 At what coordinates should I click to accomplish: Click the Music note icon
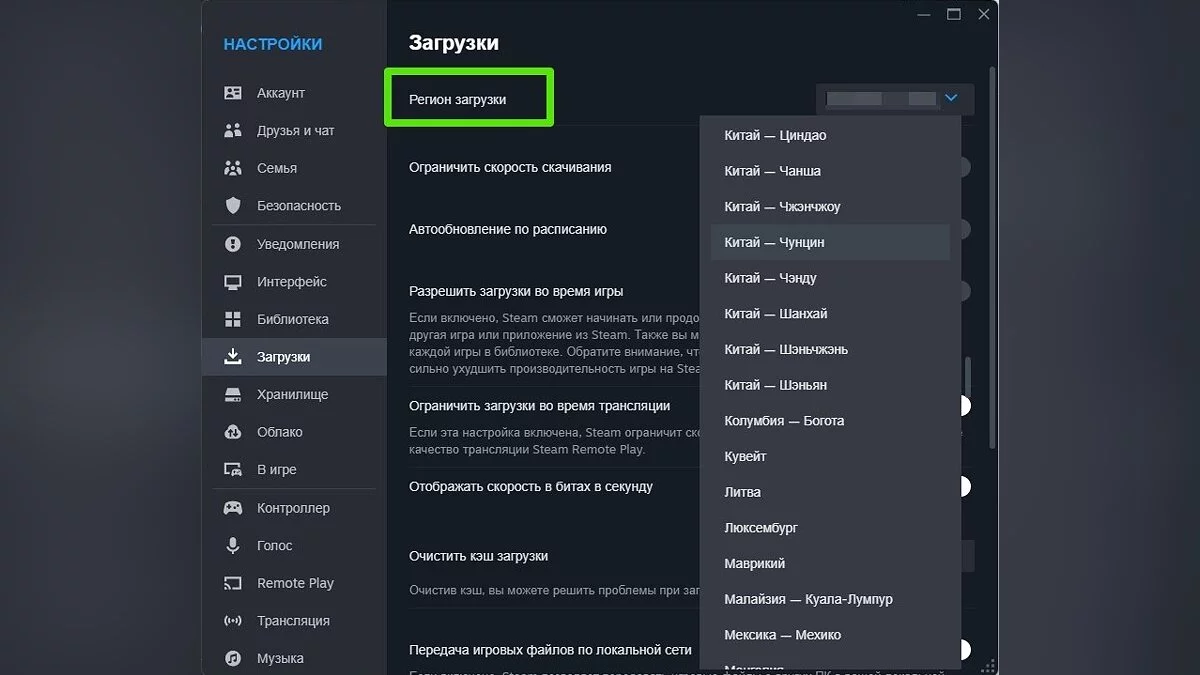(233, 658)
